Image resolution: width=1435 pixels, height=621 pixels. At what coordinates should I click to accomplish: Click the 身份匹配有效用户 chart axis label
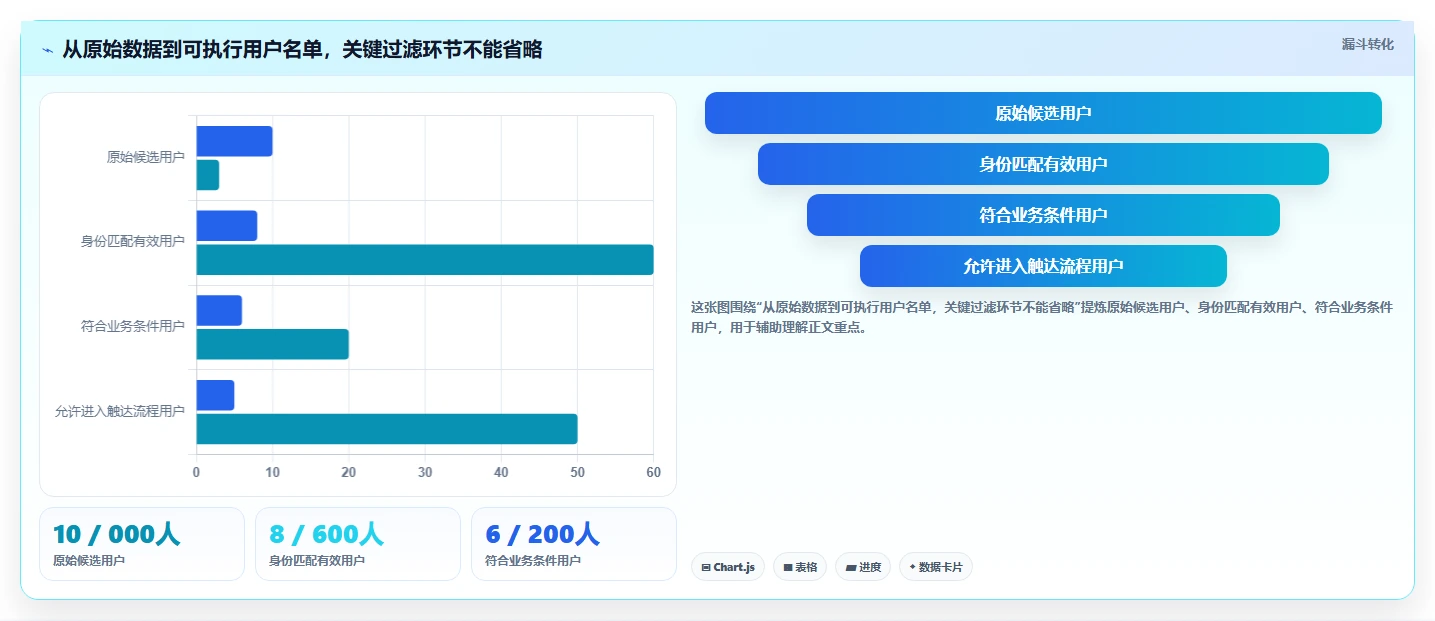tap(133, 241)
